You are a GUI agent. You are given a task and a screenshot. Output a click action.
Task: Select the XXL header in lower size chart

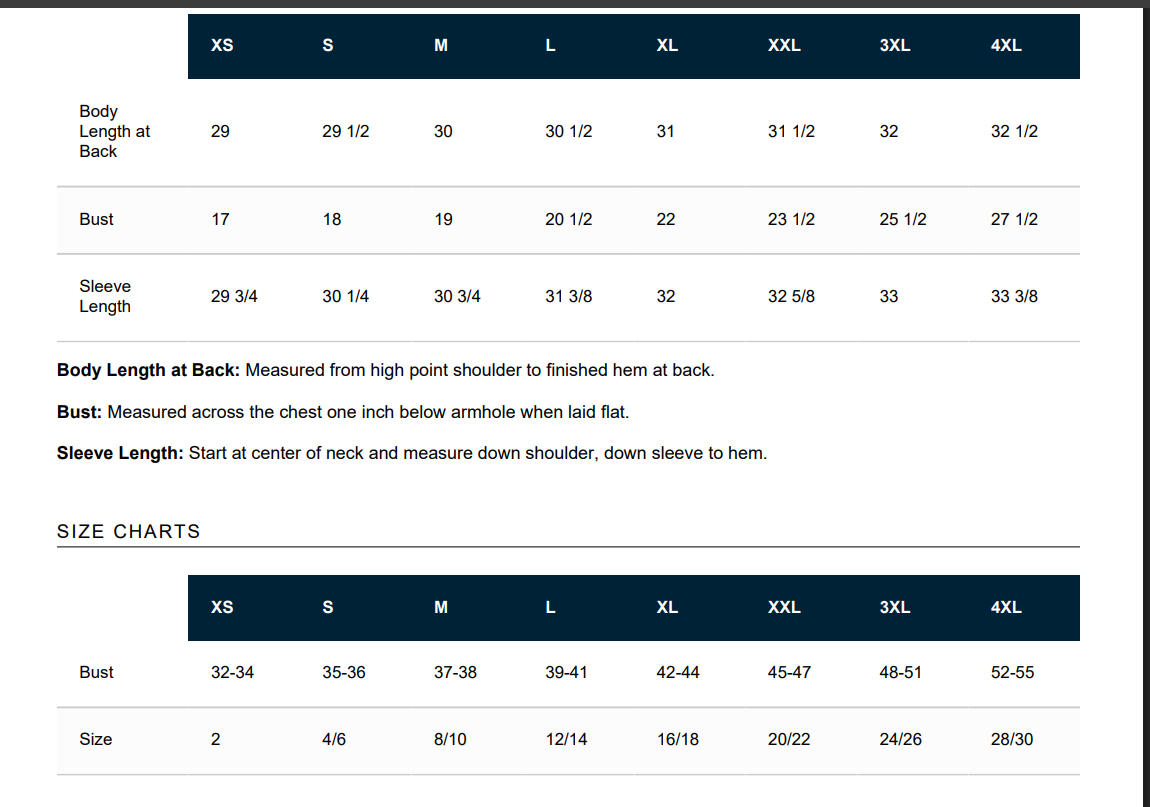[784, 607]
